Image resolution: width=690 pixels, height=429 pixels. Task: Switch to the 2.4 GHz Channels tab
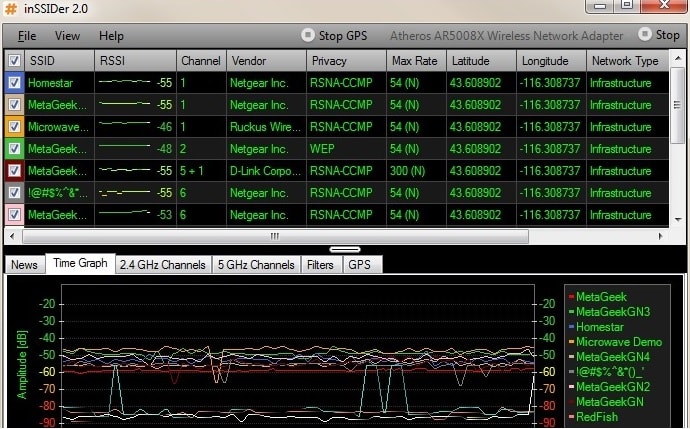coord(162,265)
